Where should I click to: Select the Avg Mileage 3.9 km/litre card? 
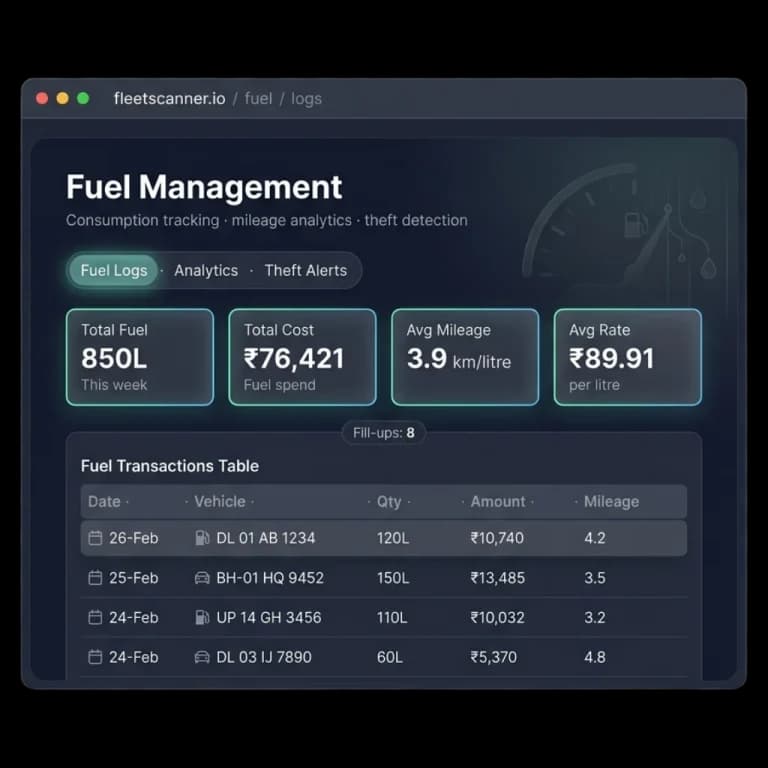(465, 357)
